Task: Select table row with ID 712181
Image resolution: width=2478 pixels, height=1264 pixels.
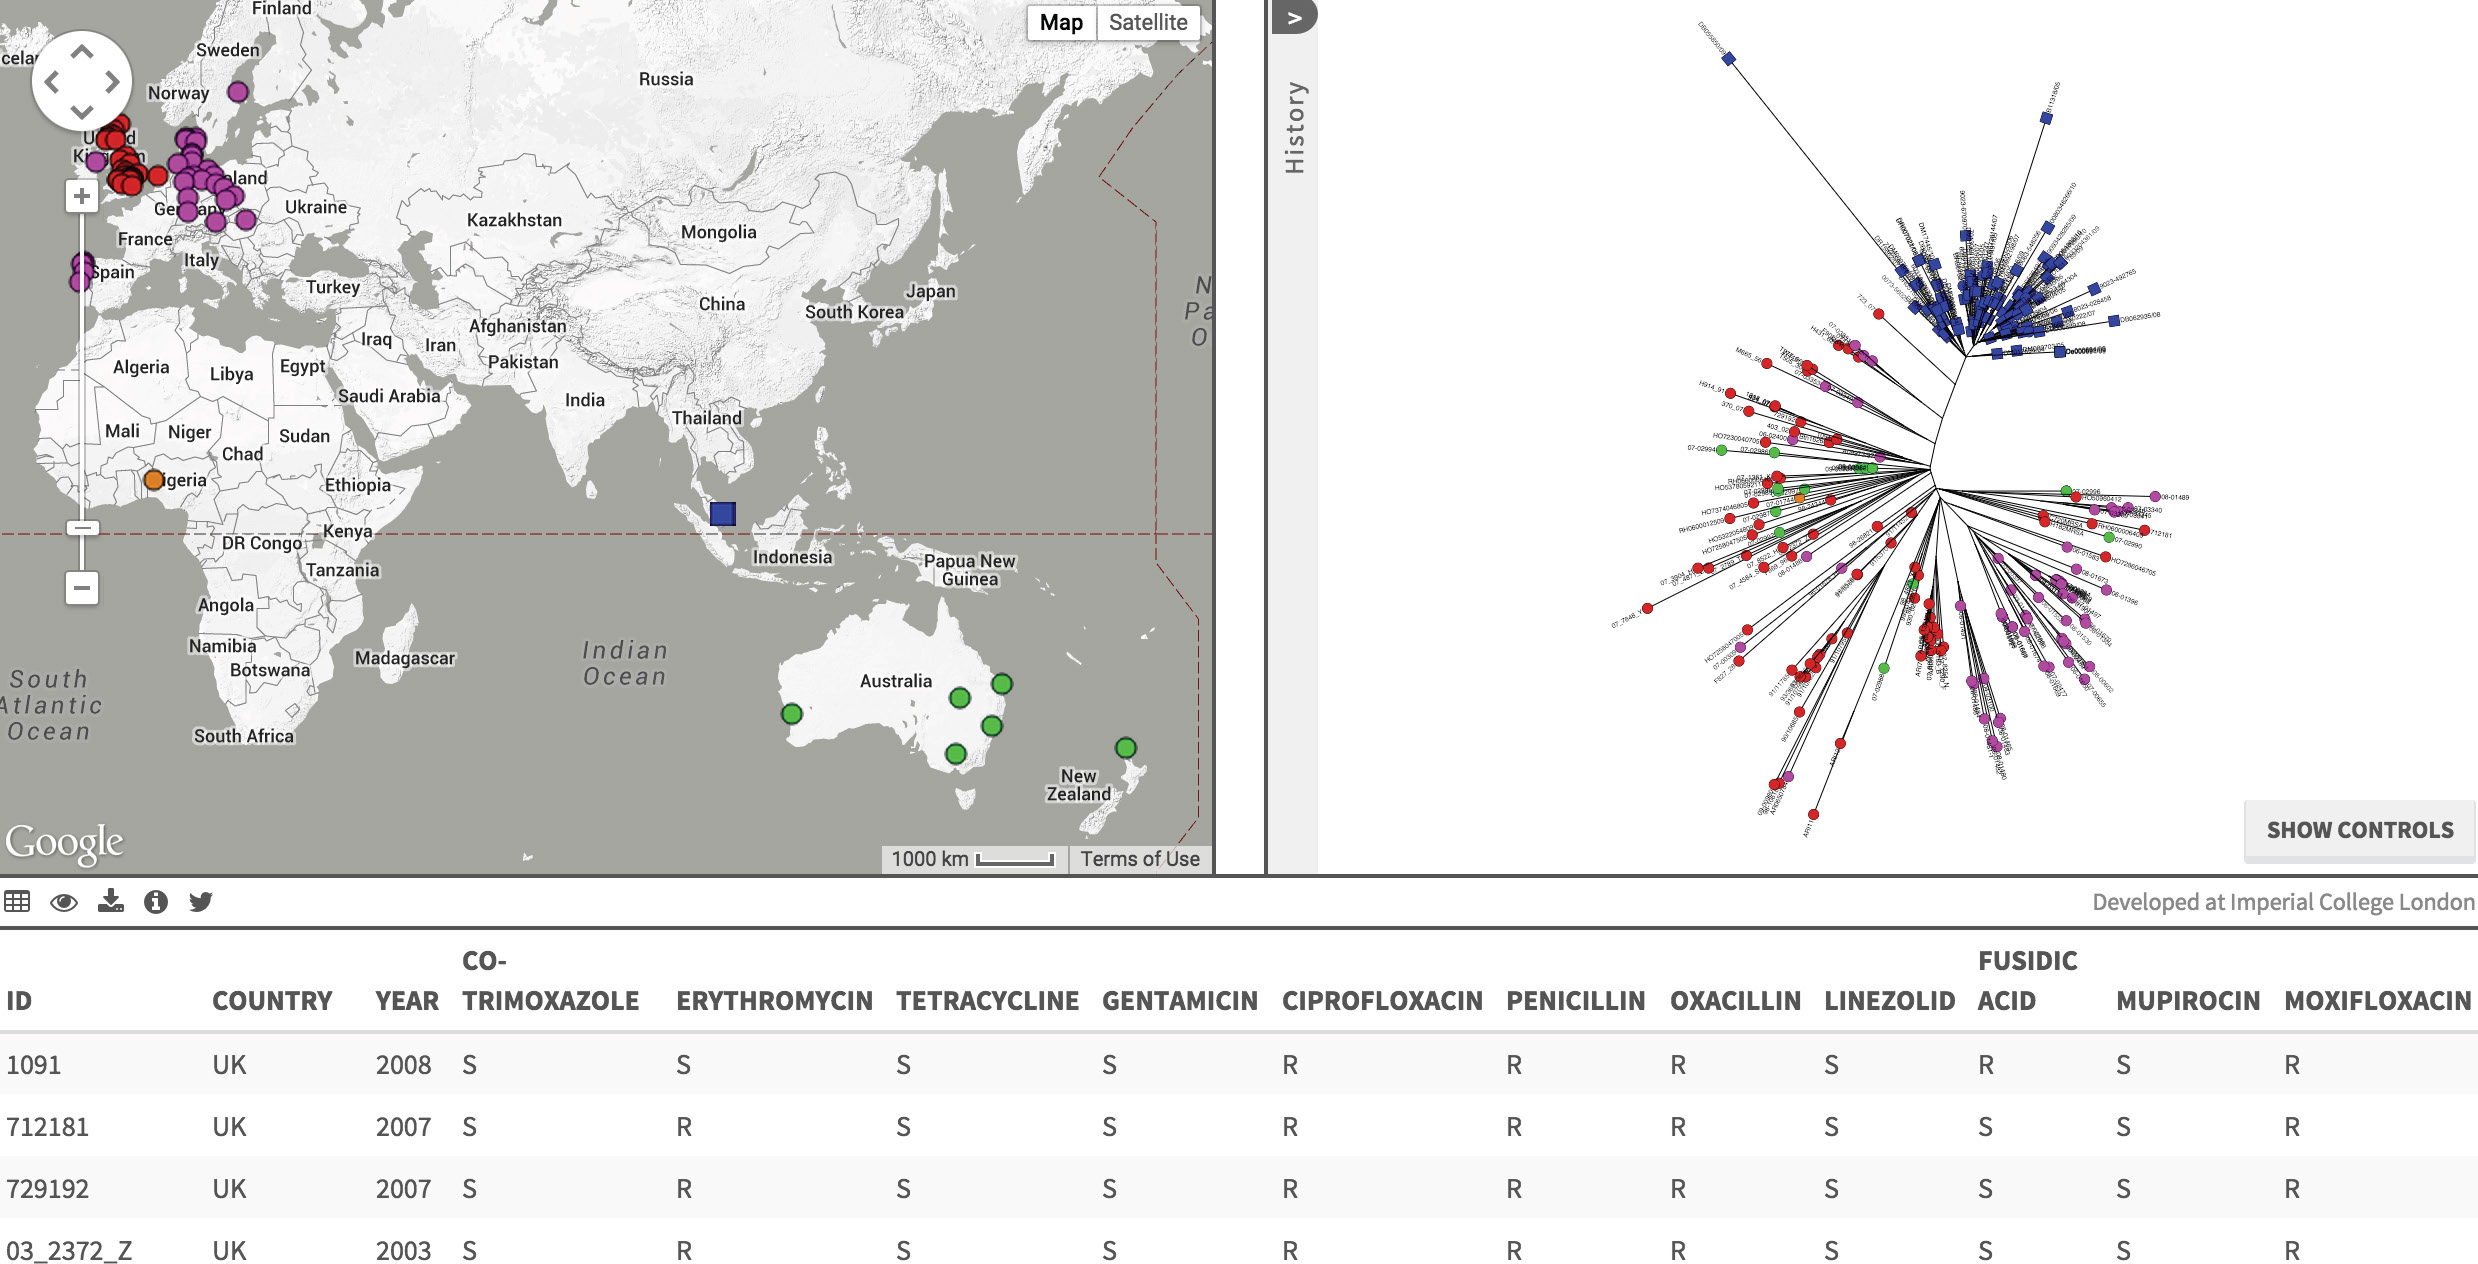Action: [48, 1127]
